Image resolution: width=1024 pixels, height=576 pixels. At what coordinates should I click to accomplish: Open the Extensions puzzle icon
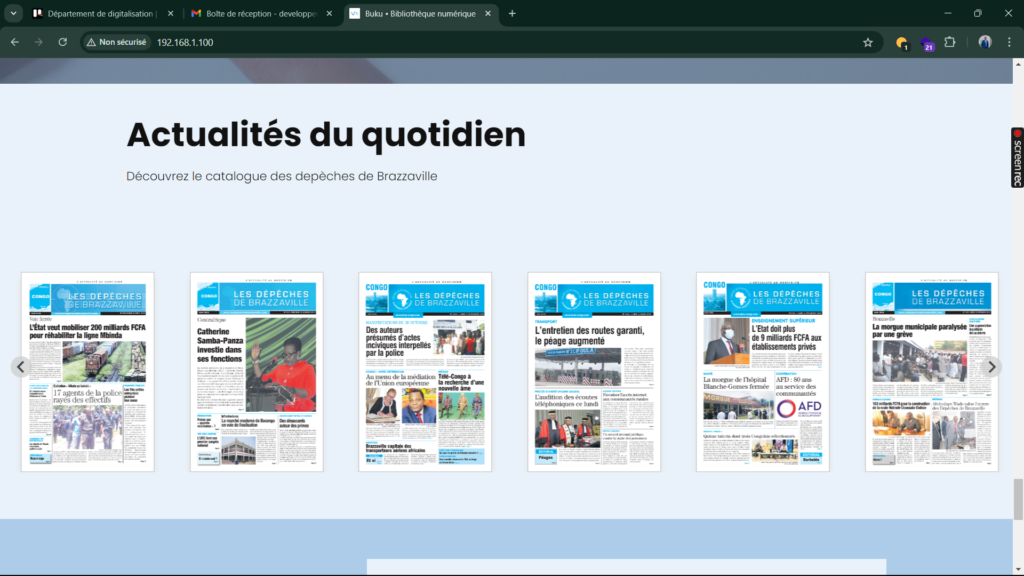coord(950,42)
